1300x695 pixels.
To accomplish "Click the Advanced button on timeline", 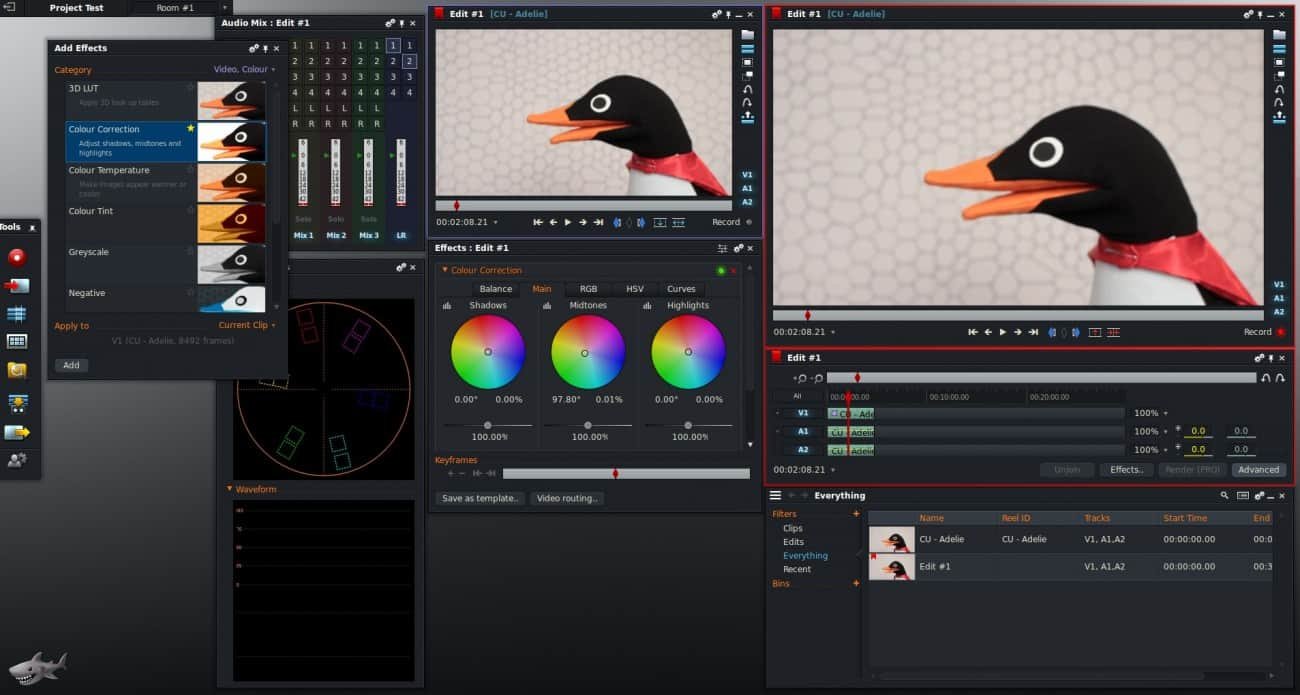I will point(1258,470).
